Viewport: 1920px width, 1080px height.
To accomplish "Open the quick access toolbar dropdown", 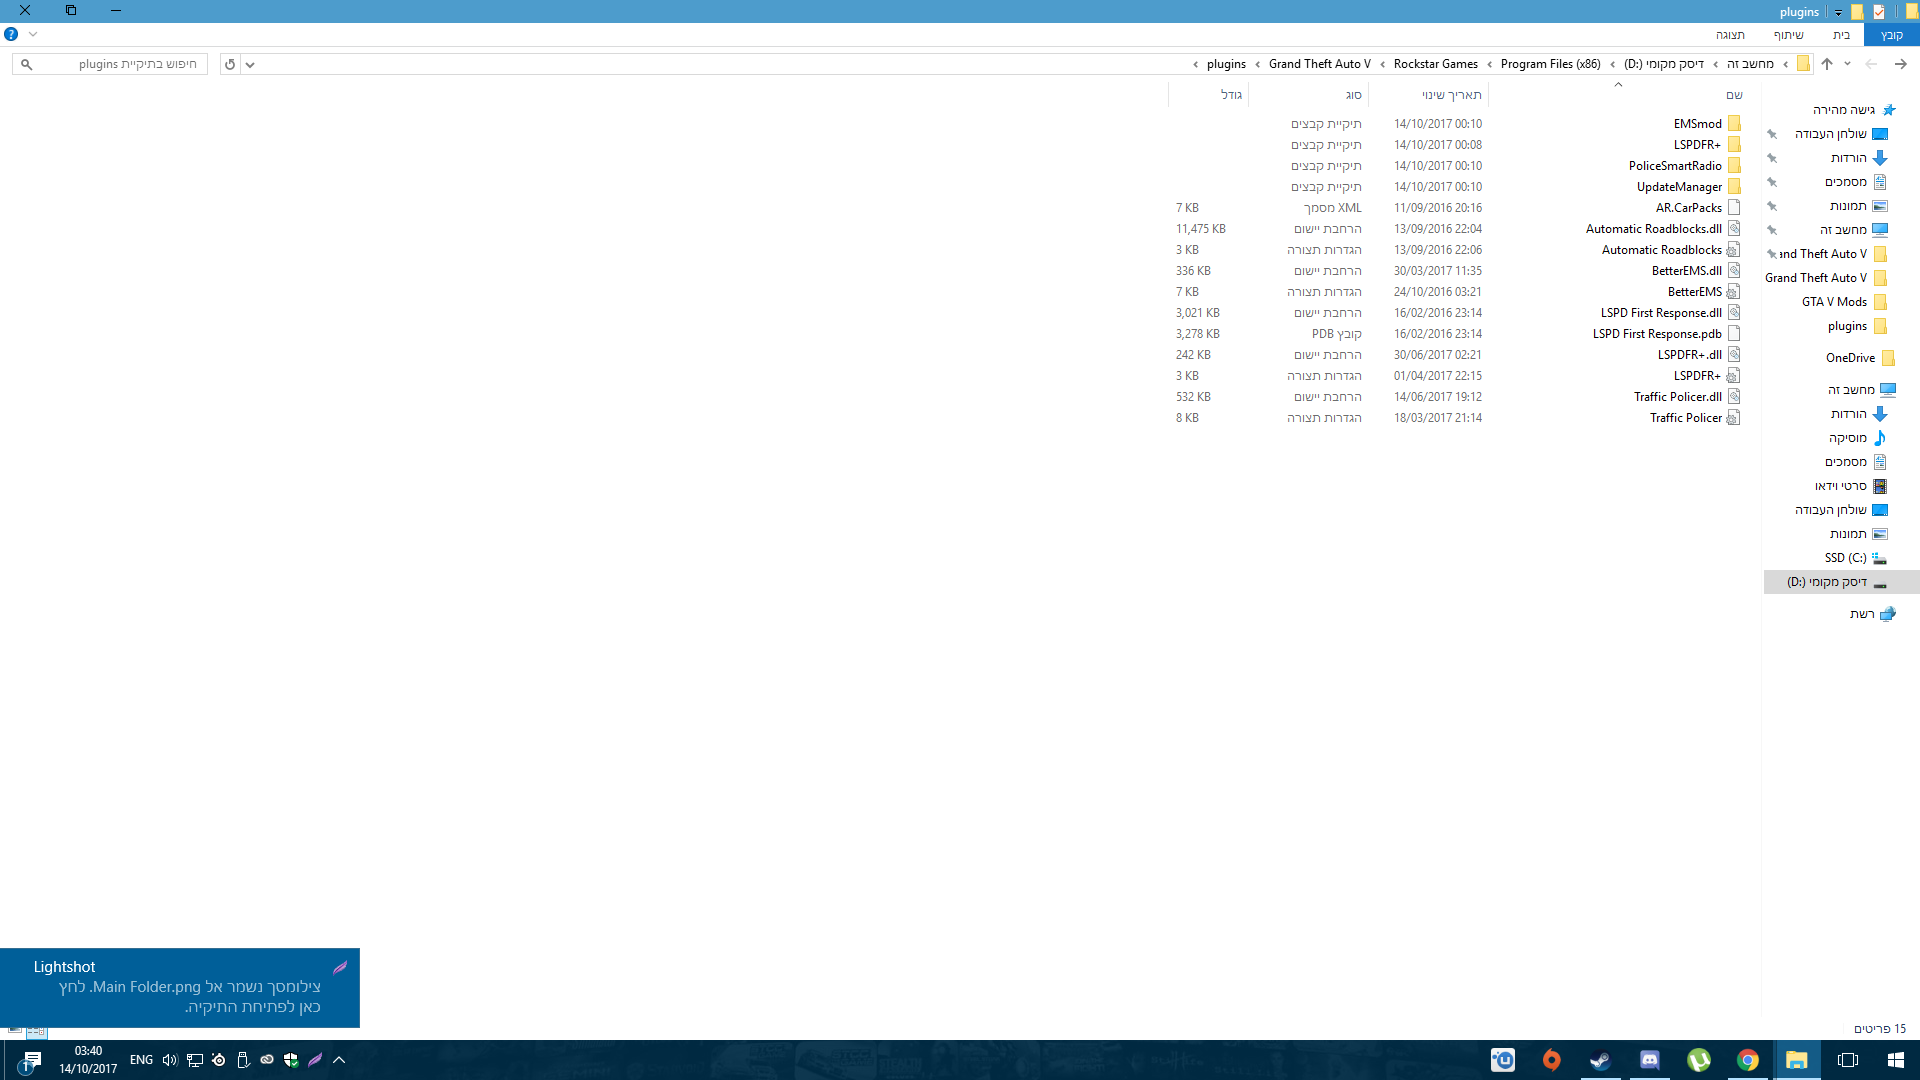I will point(1838,12).
